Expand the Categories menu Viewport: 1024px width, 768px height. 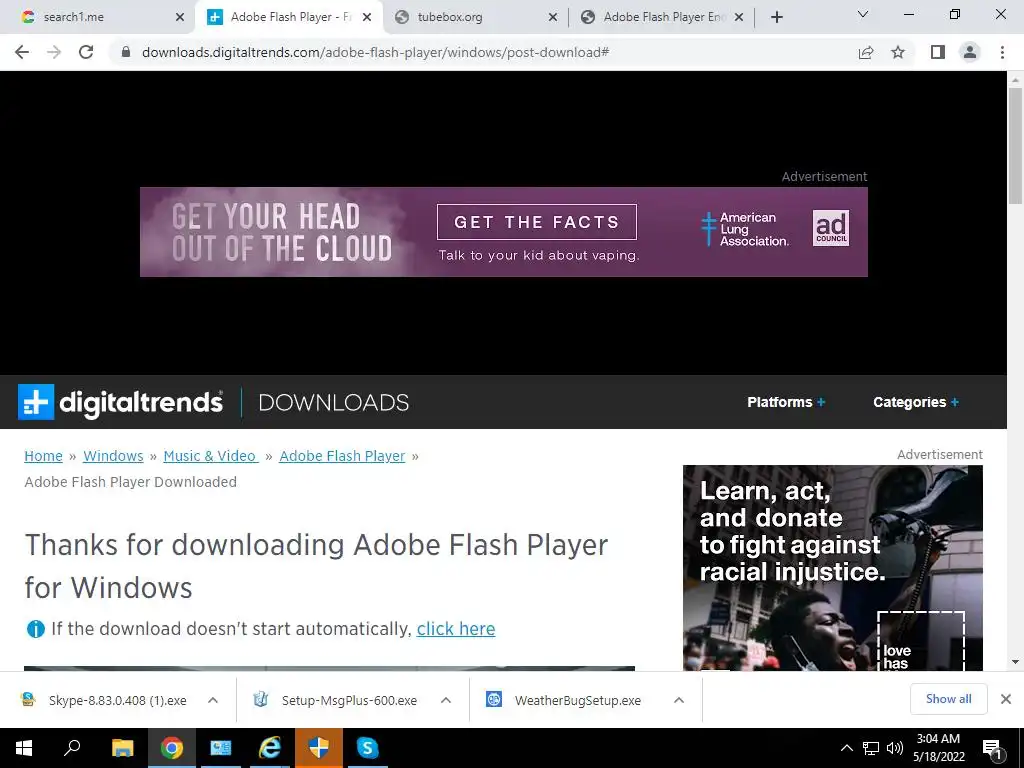tap(916, 402)
